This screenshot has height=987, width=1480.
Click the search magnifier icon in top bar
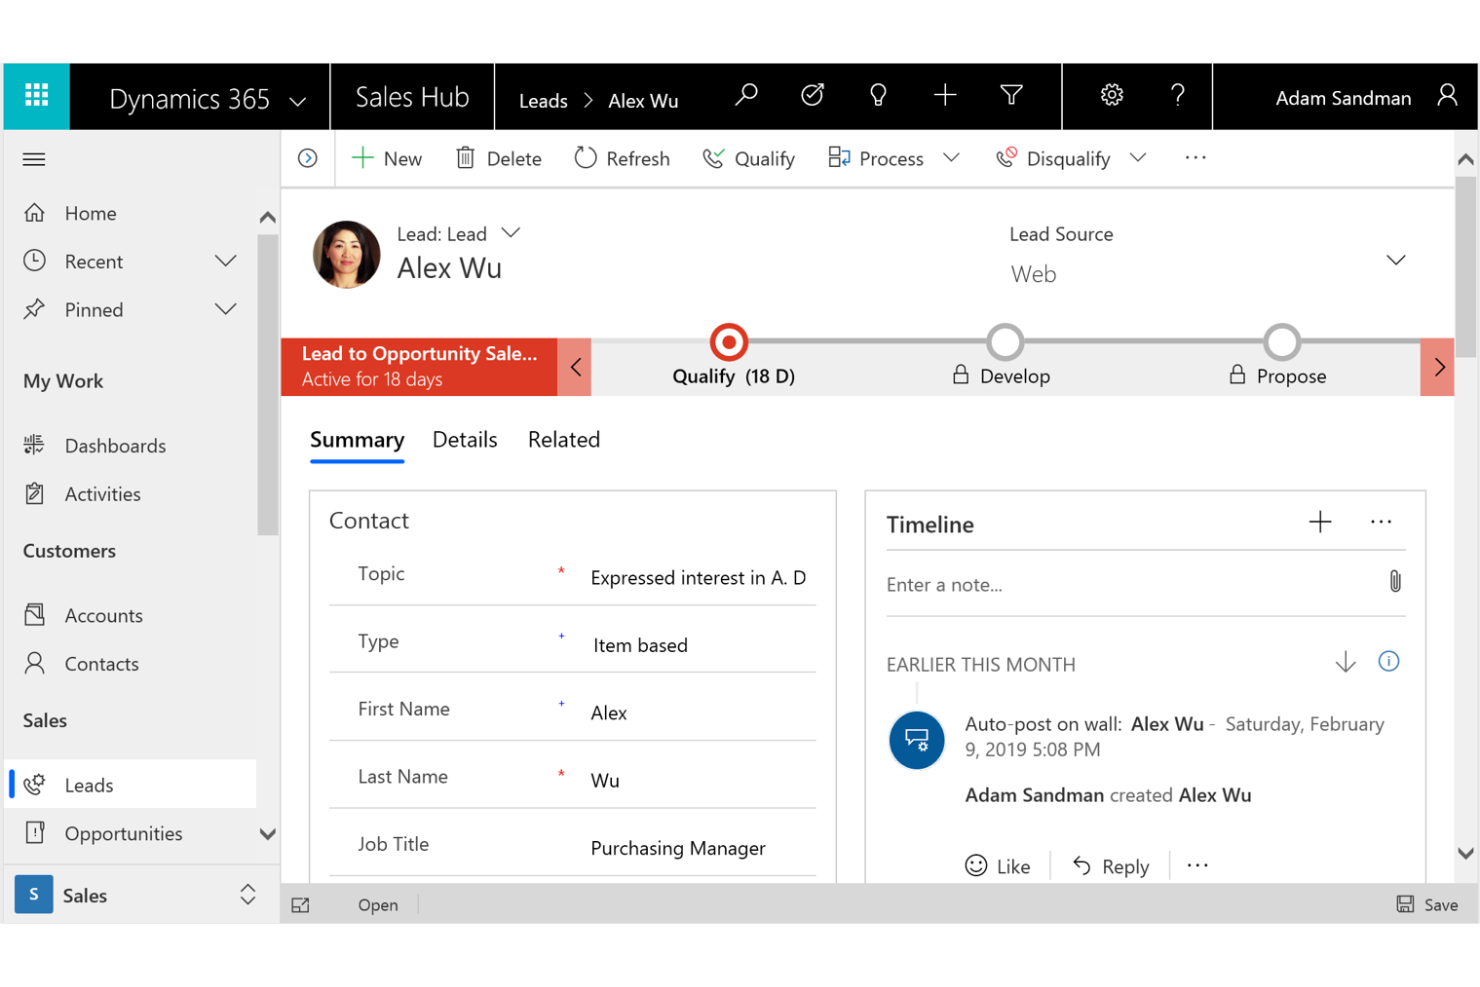[x=746, y=95]
